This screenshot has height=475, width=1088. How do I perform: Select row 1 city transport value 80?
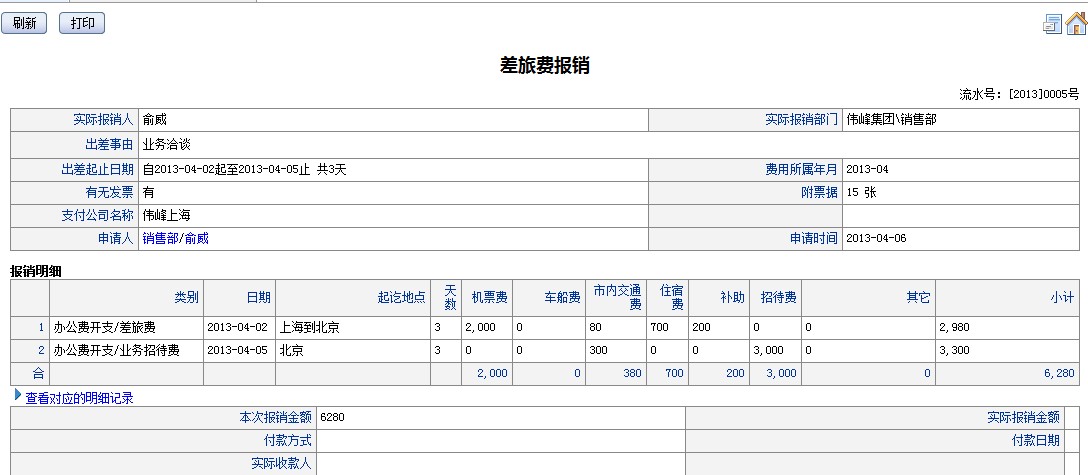[596, 327]
